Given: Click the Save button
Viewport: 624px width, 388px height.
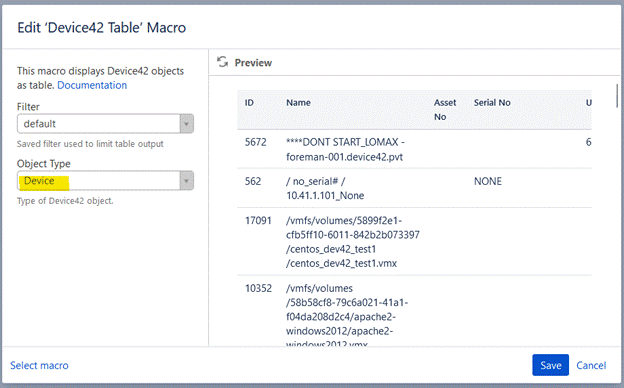Looking at the screenshot, I should 550,365.
